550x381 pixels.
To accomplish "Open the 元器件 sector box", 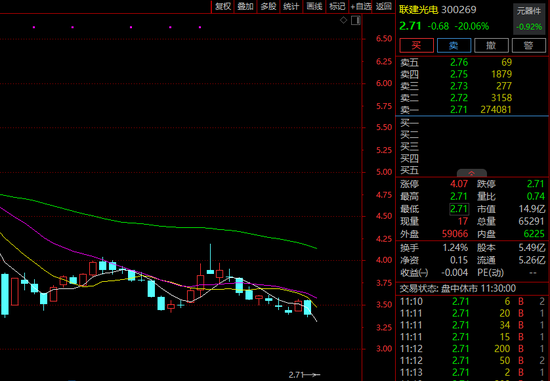I will pyautogui.click(x=529, y=19).
